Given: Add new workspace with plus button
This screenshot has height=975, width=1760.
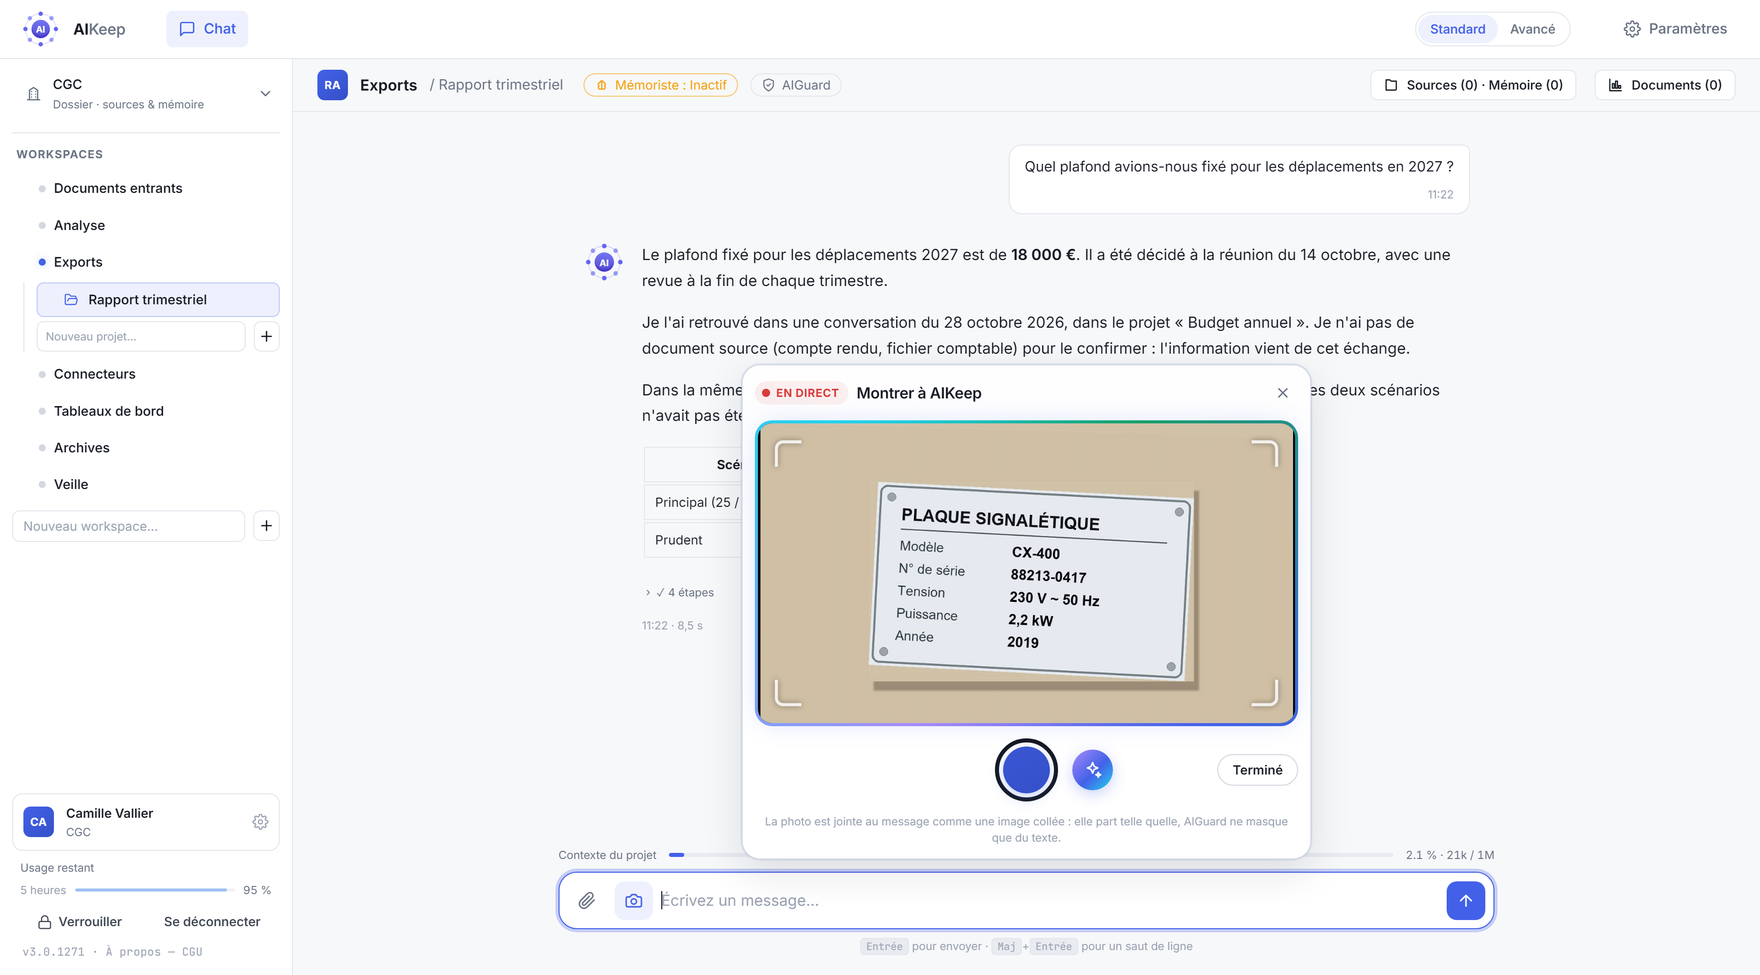Looking at the screenshot, I should pos(266,526).
